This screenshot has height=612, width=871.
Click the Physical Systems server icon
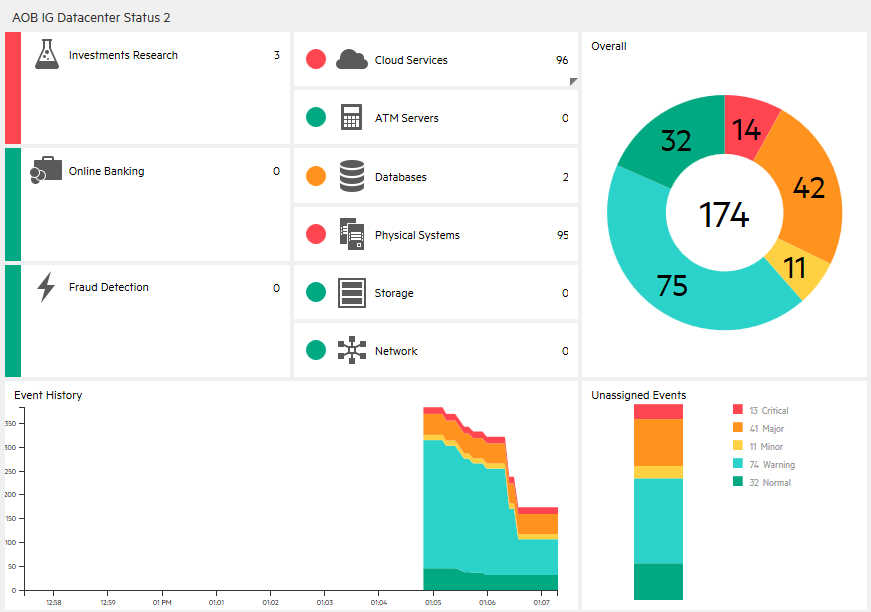coord(352,234)
